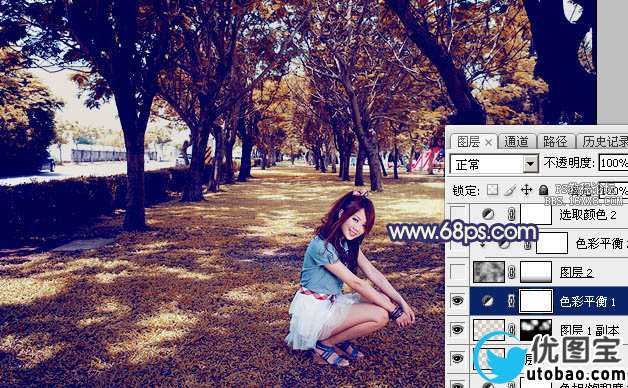Click adjustment icon of 色彩平衡 1 layer
The image size is (628, 388).
coord(488,301)
